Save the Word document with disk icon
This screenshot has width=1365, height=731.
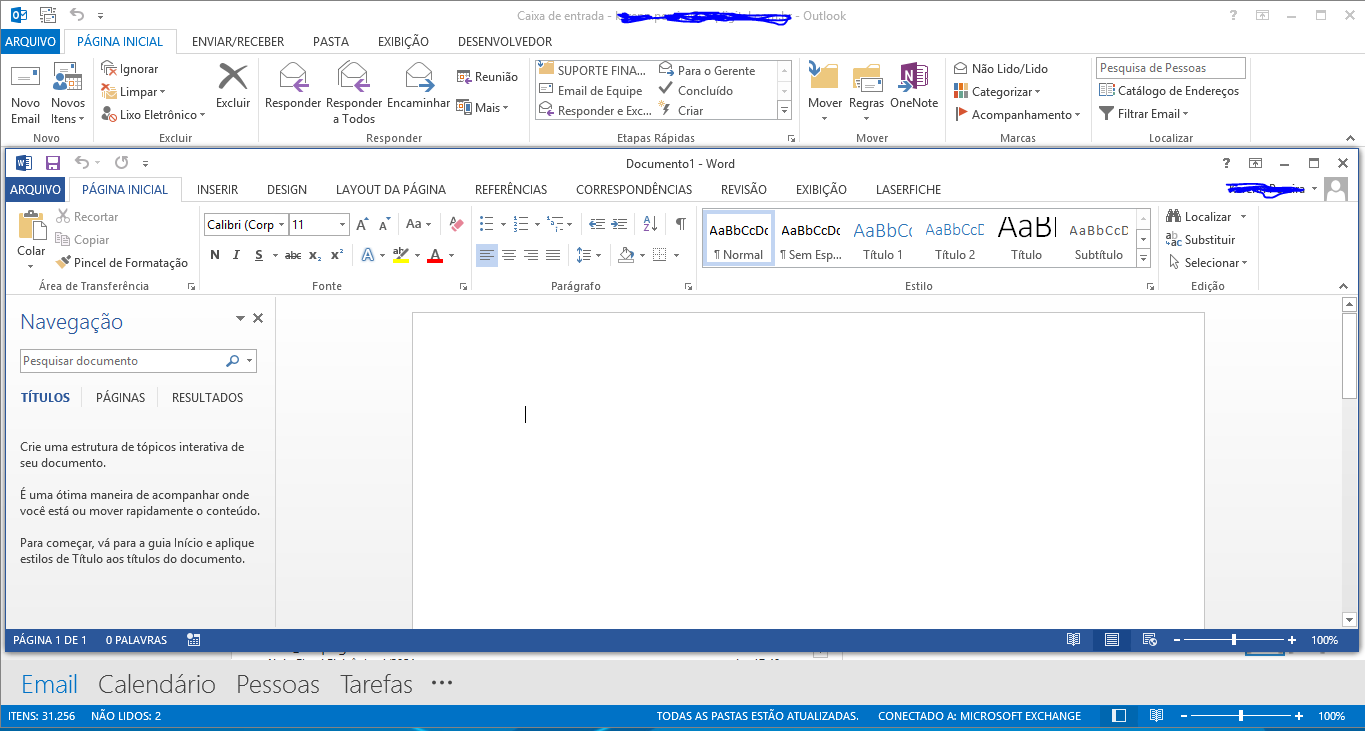(x=52, y=163)
